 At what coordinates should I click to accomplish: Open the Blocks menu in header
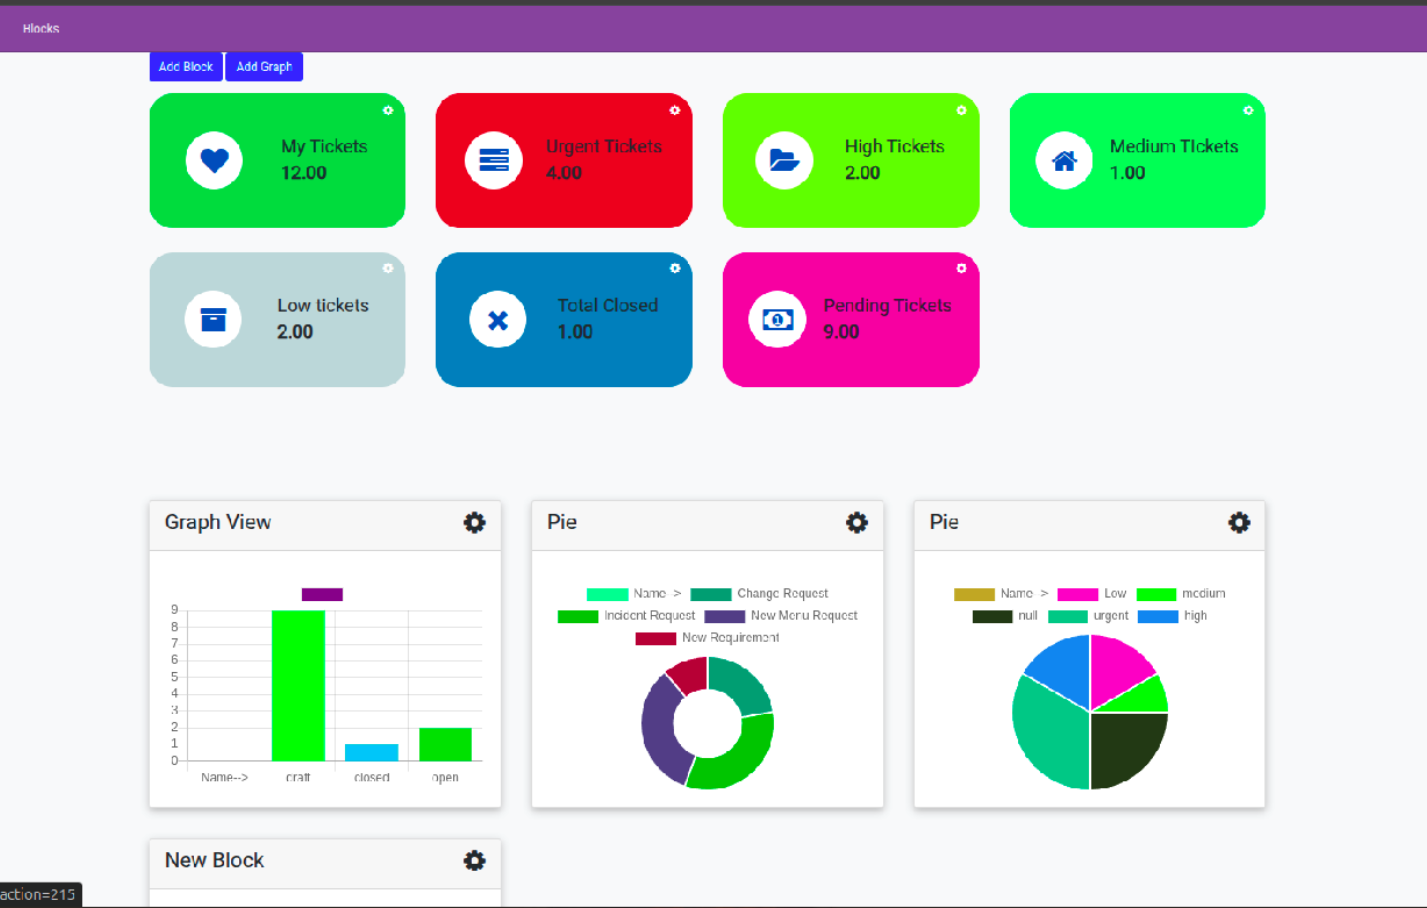pyautogui.click(x=41, y=29)
